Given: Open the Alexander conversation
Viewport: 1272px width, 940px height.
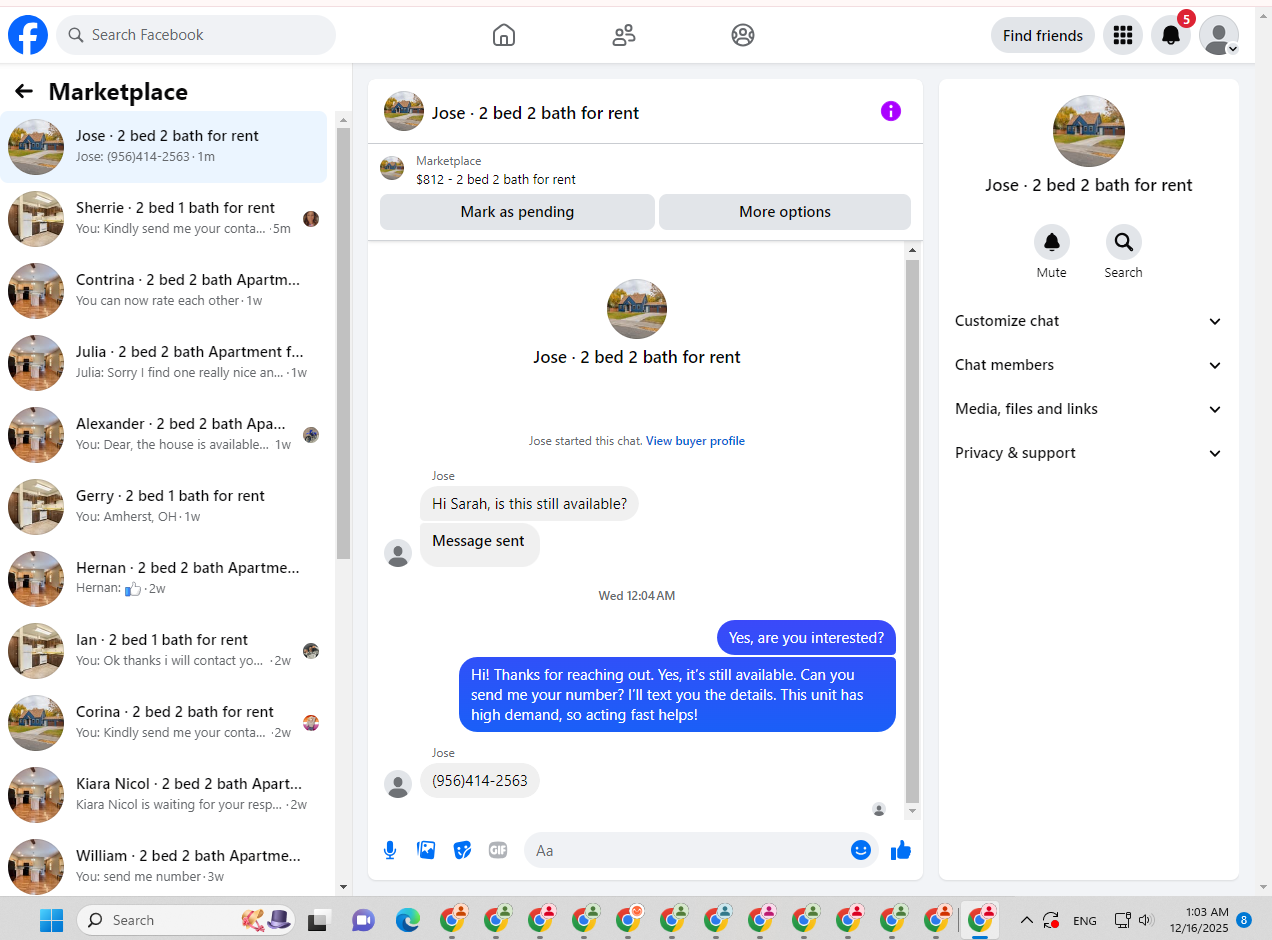Looking at the screenshot, I should 163,435.
